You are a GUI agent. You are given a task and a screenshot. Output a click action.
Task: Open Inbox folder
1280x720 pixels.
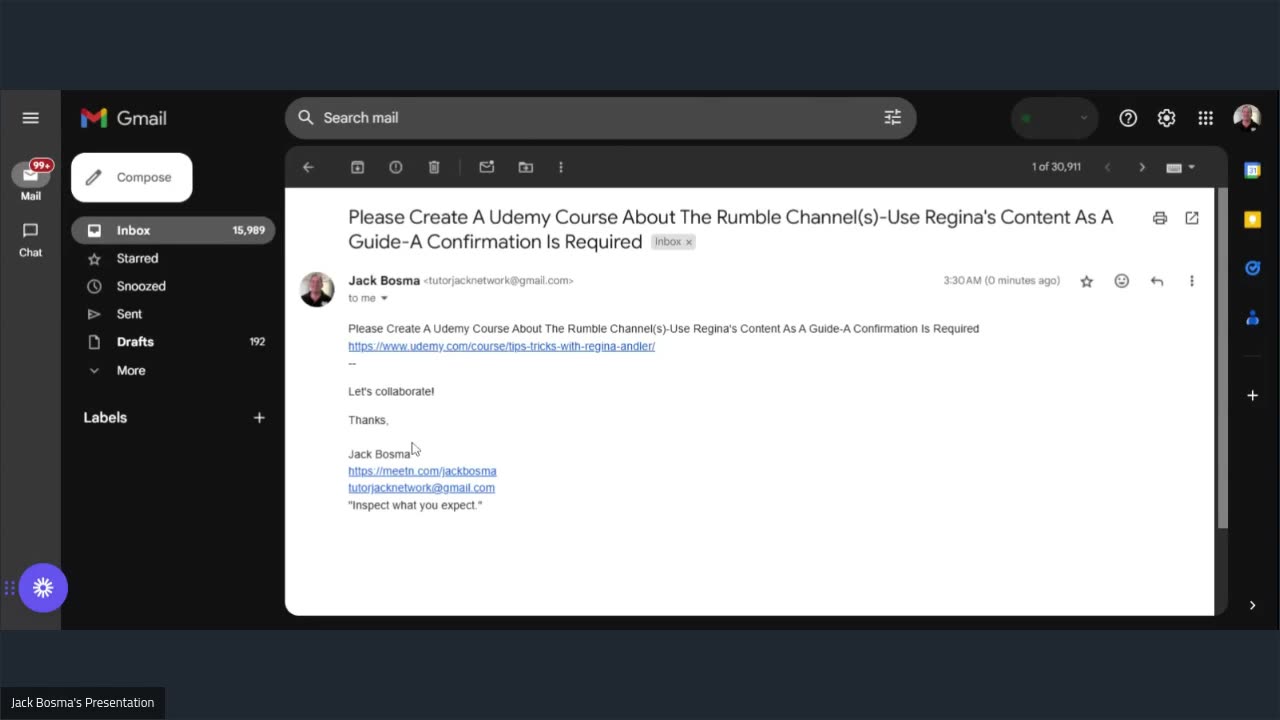[172, 230]
